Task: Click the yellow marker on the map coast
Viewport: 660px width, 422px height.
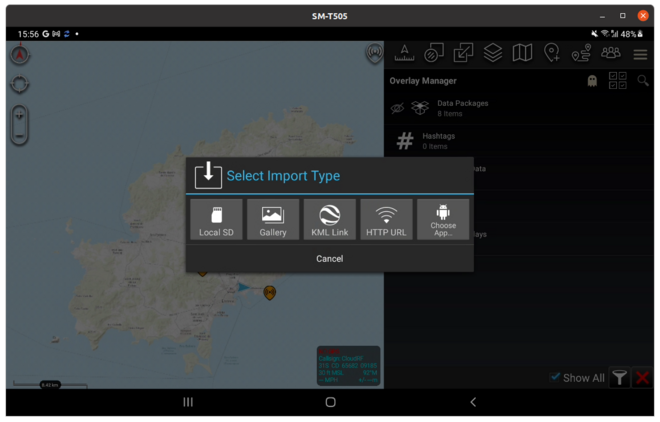Action: pyautogui.click(x=269, y=292)
